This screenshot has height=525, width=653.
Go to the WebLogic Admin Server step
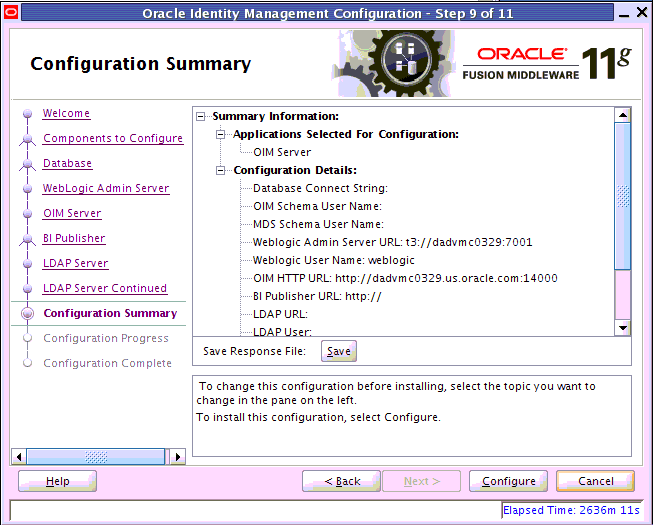[x=105, y=189]
